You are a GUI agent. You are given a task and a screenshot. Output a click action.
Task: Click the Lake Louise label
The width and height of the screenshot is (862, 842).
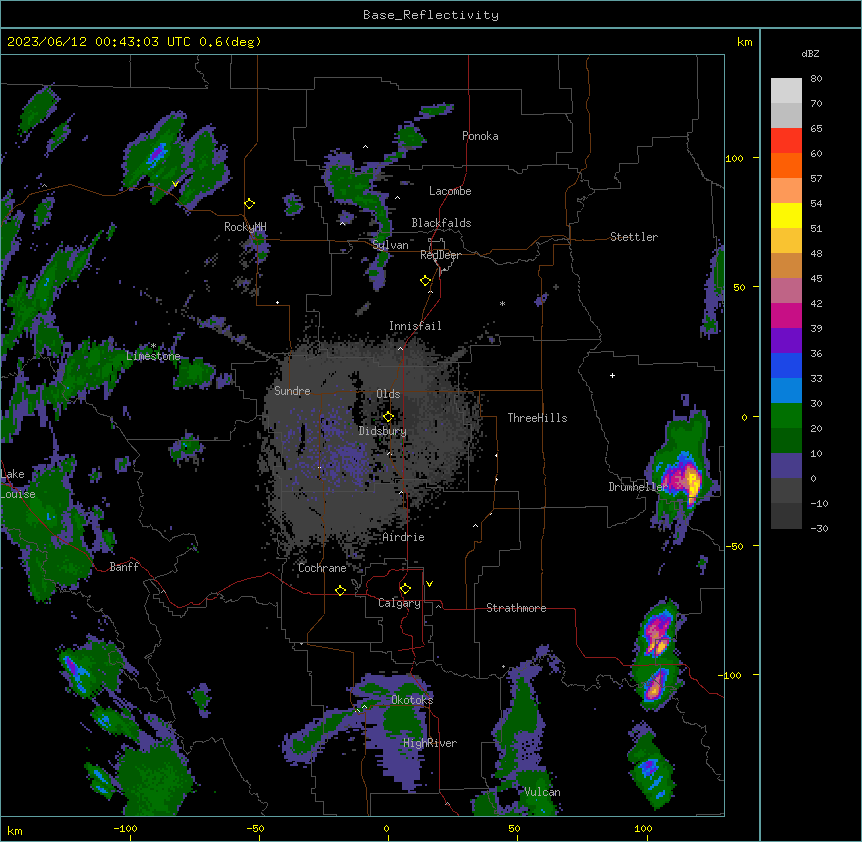coord(18,484)
